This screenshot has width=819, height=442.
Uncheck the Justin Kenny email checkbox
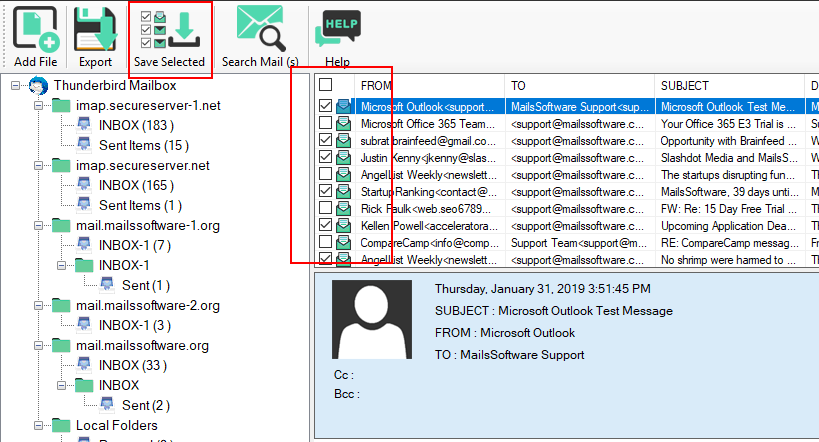pyautogui.click(x=325, y=157)
